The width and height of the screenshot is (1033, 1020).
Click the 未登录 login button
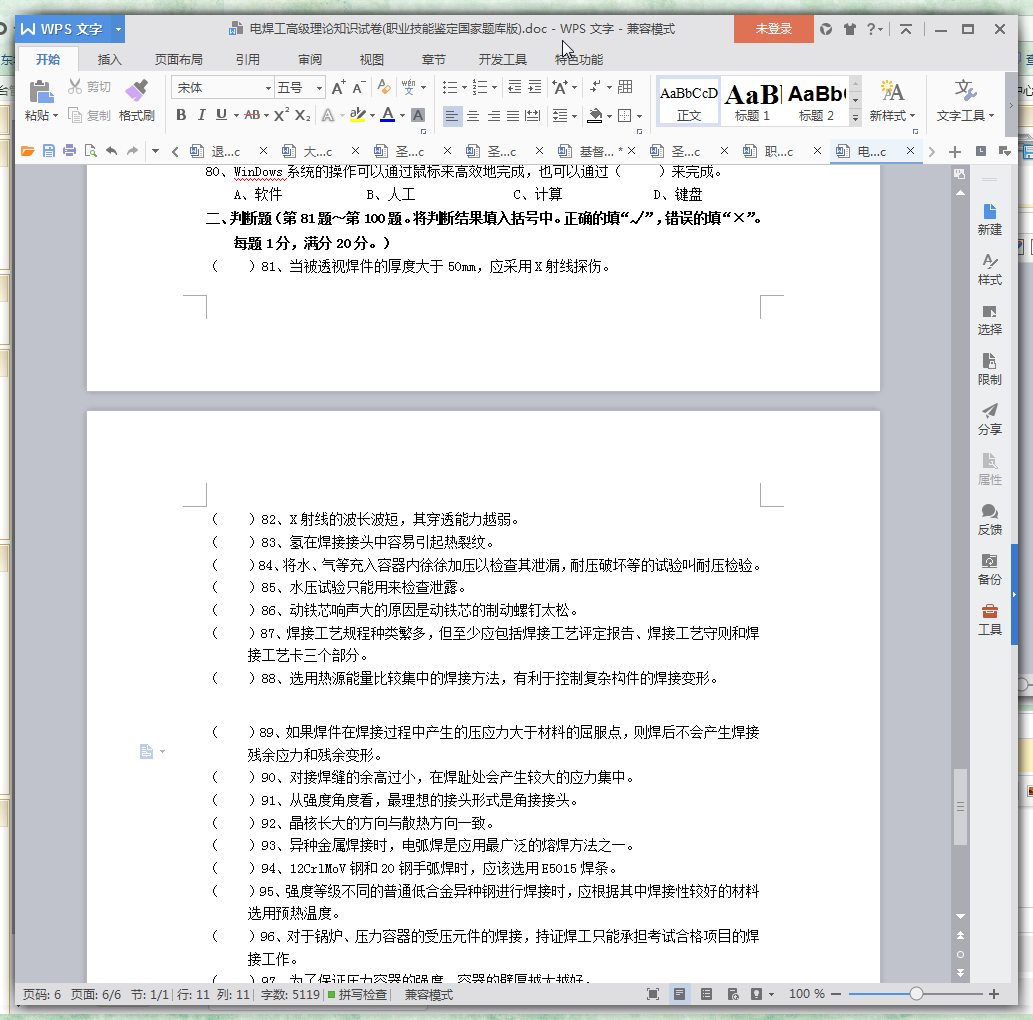pyautogui.click(x=773, y=29)
